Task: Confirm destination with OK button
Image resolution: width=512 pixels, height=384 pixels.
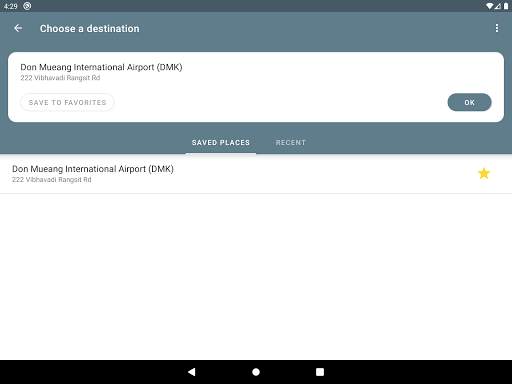Action: pos(469,102)
